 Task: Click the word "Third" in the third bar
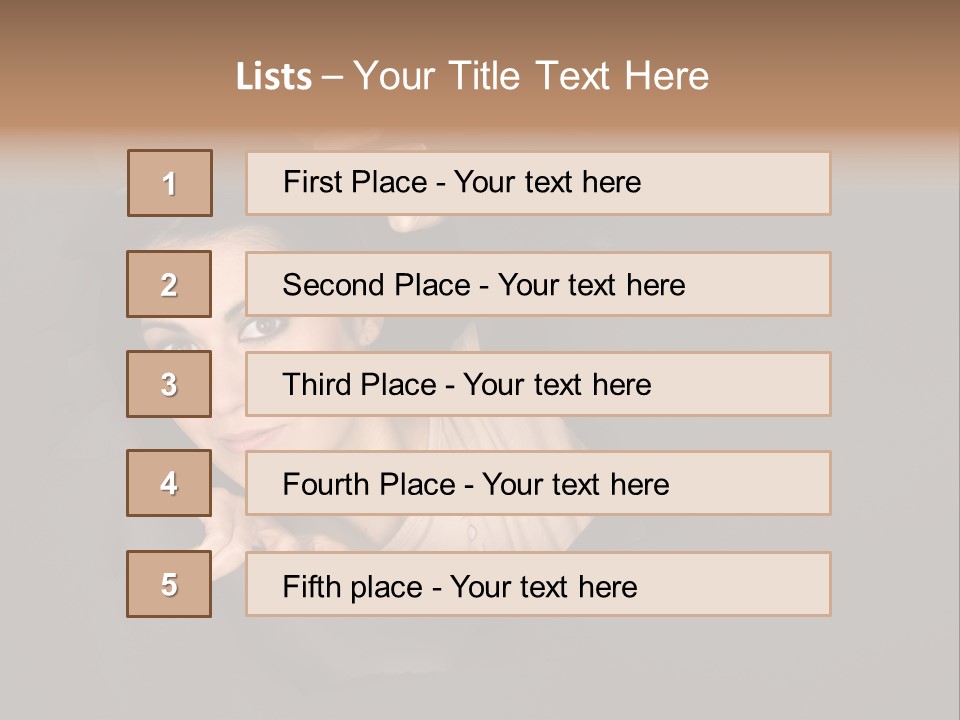click(x=318, y=385)
